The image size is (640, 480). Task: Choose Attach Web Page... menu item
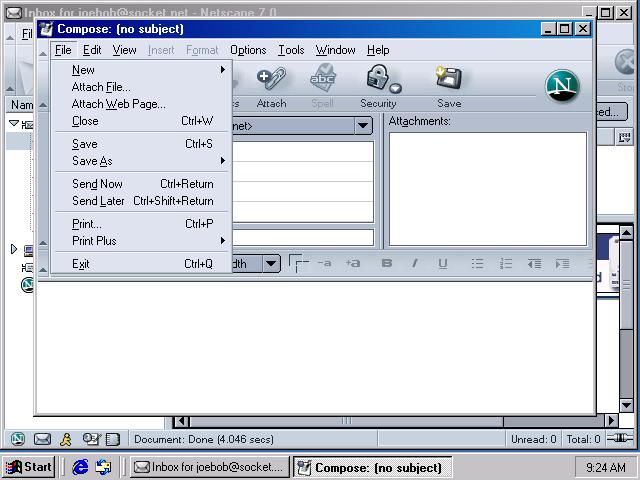pos(140,104)
